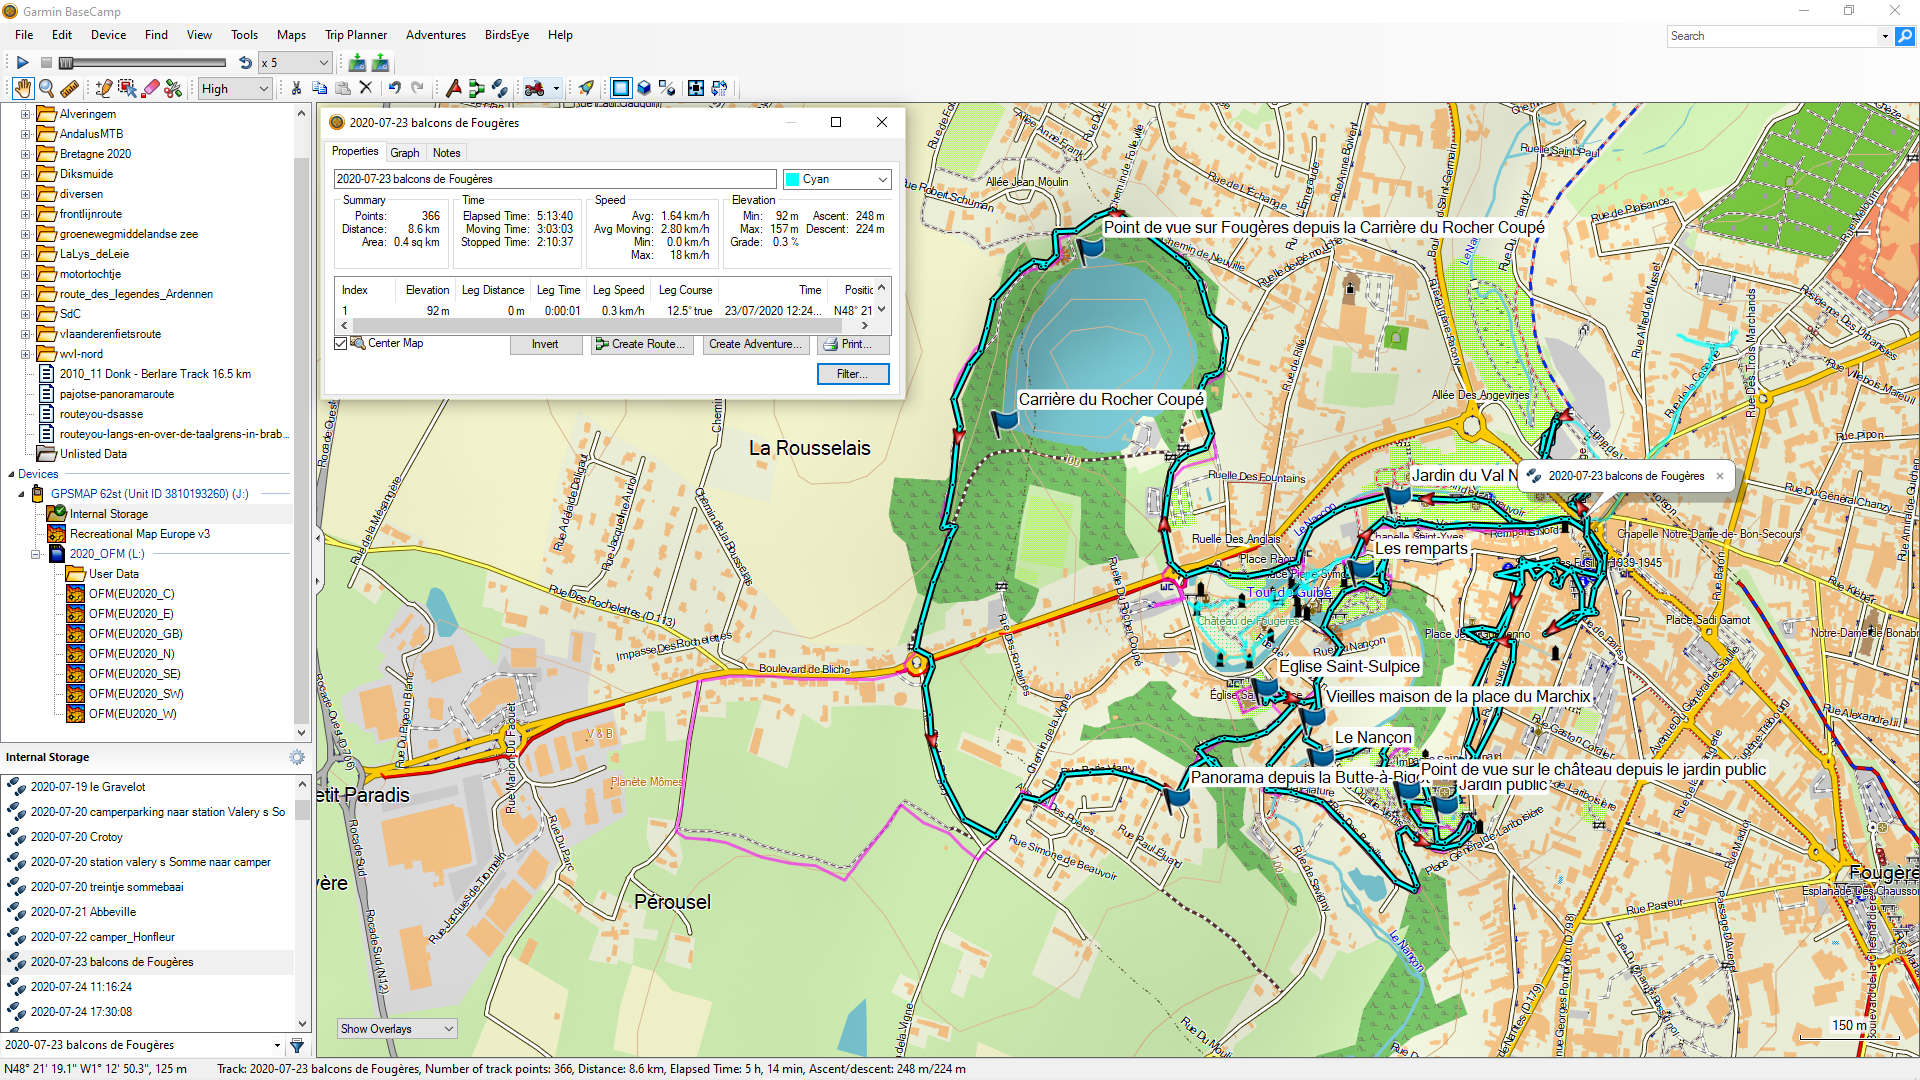
Task: Select the Hand pan tool
Action: click(22, 88)
